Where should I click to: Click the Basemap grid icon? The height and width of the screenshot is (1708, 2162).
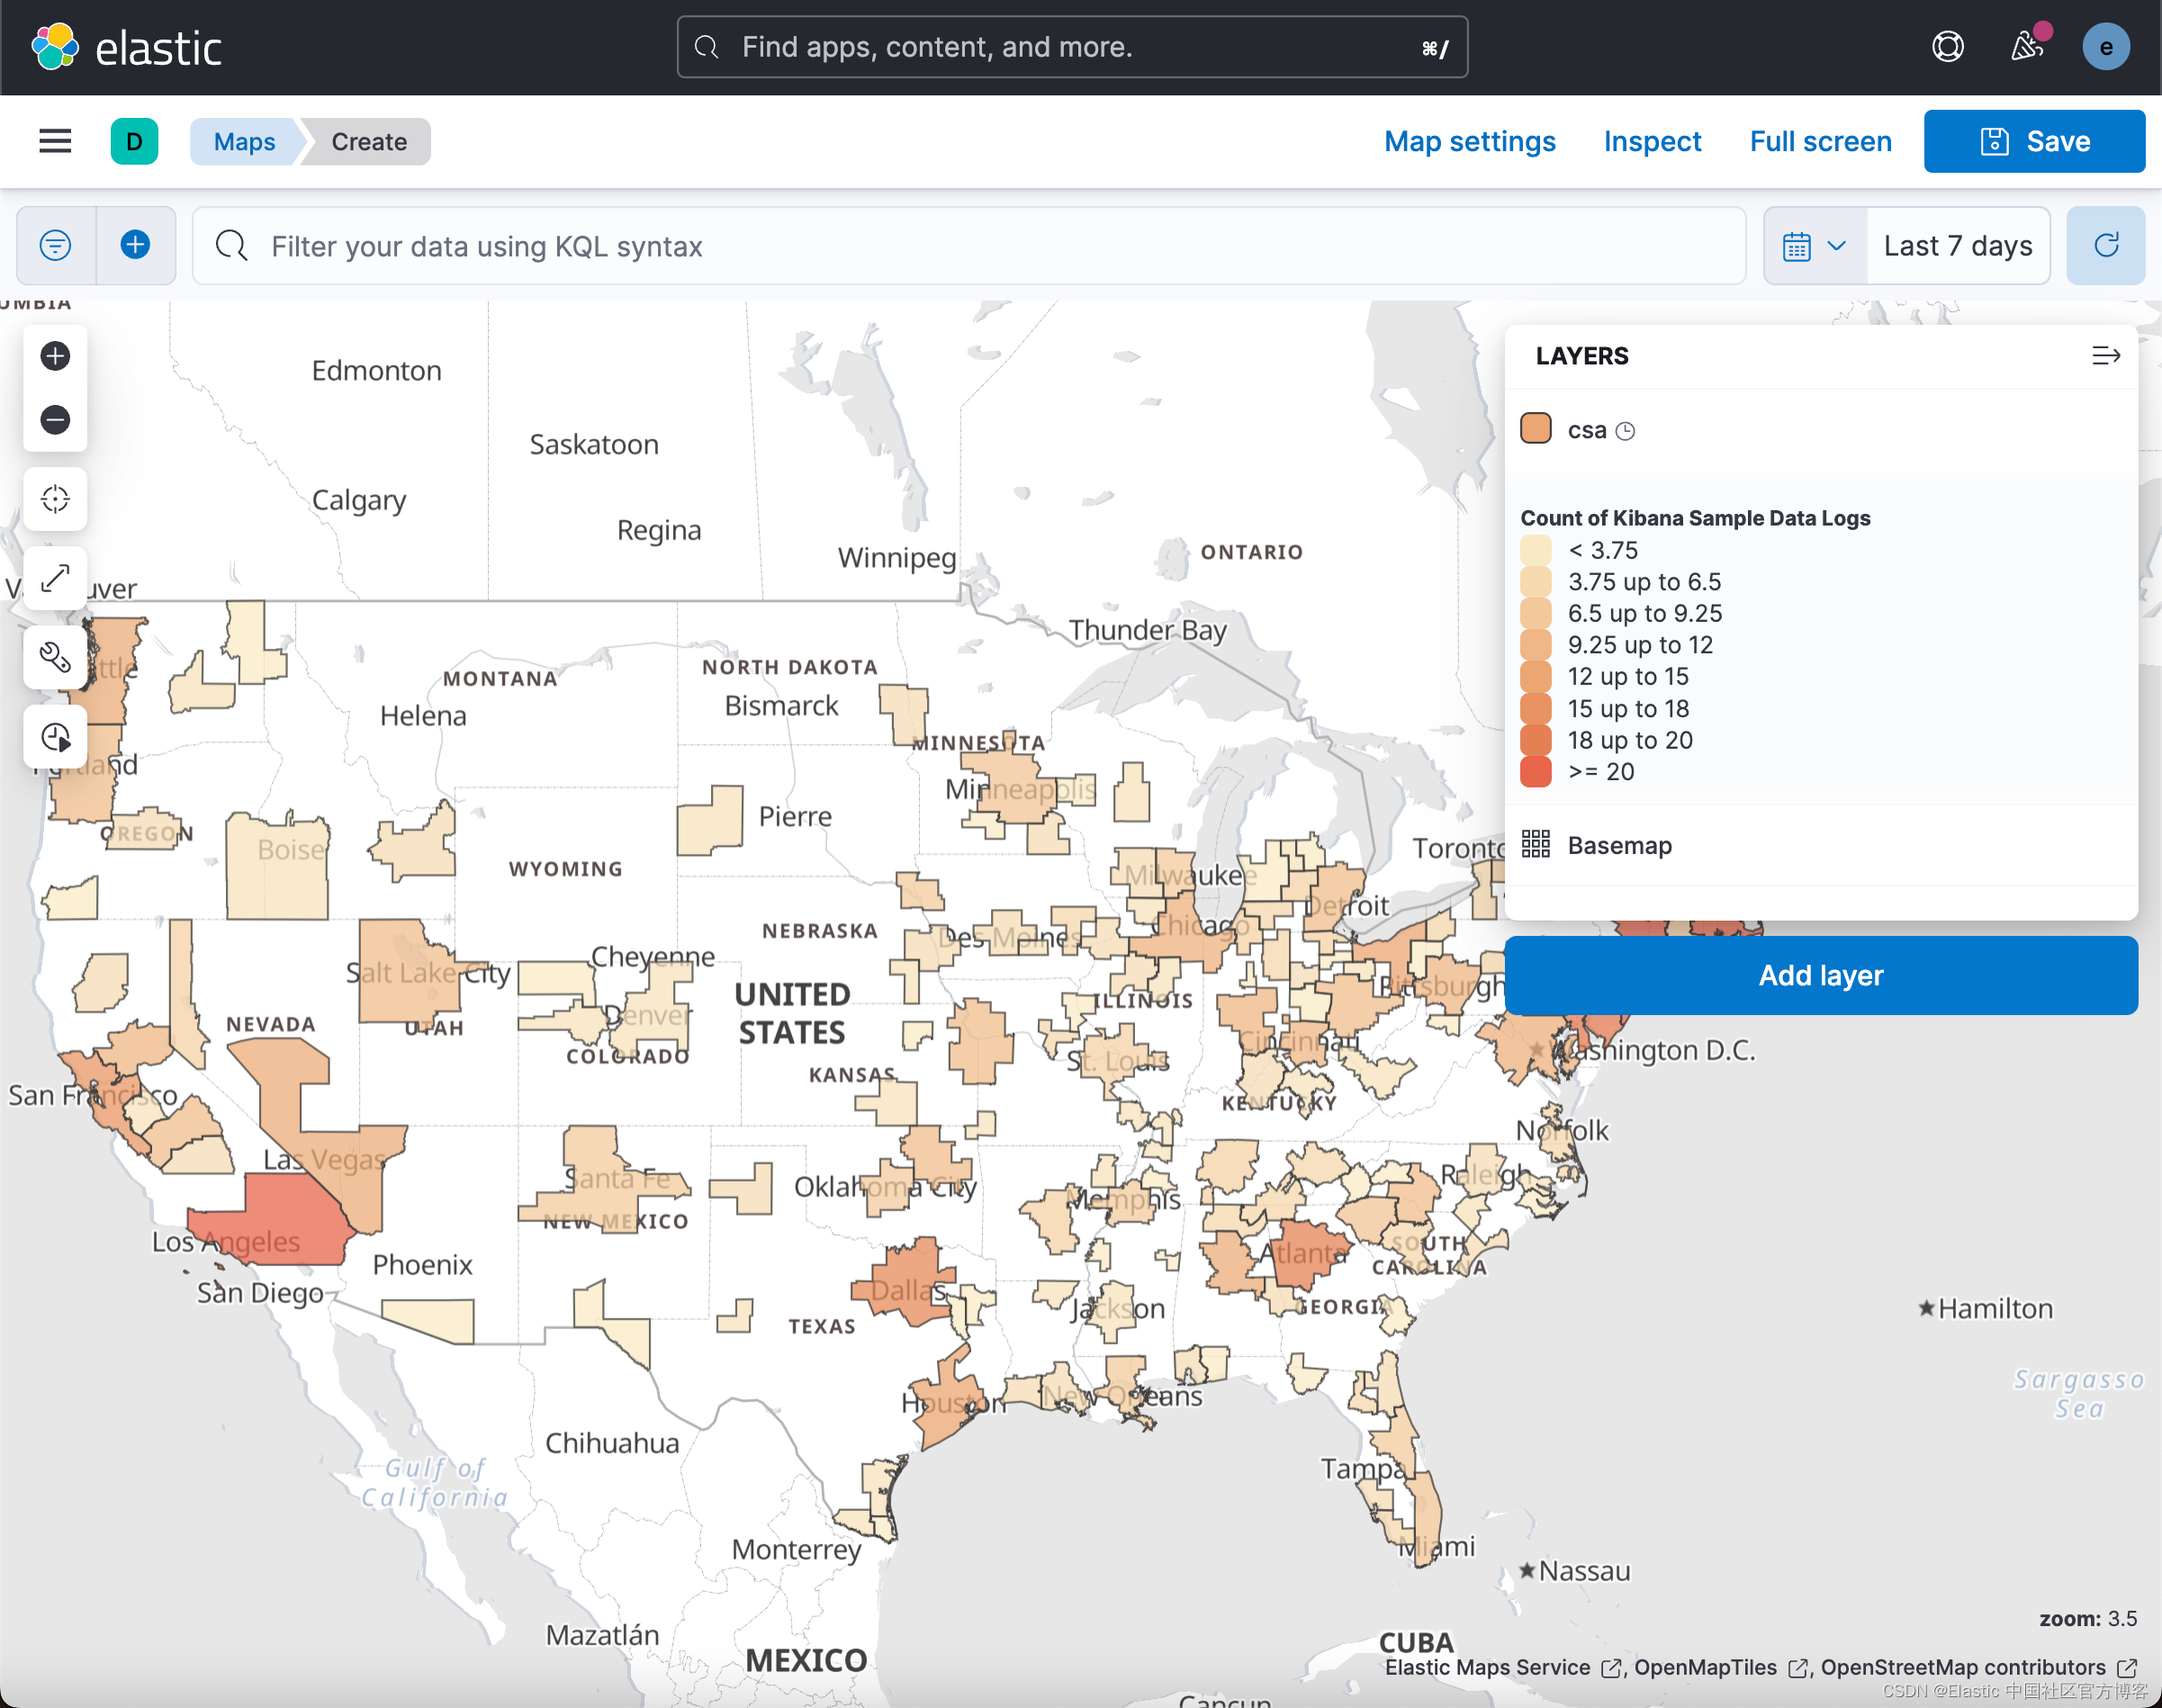pos(1537,844)
